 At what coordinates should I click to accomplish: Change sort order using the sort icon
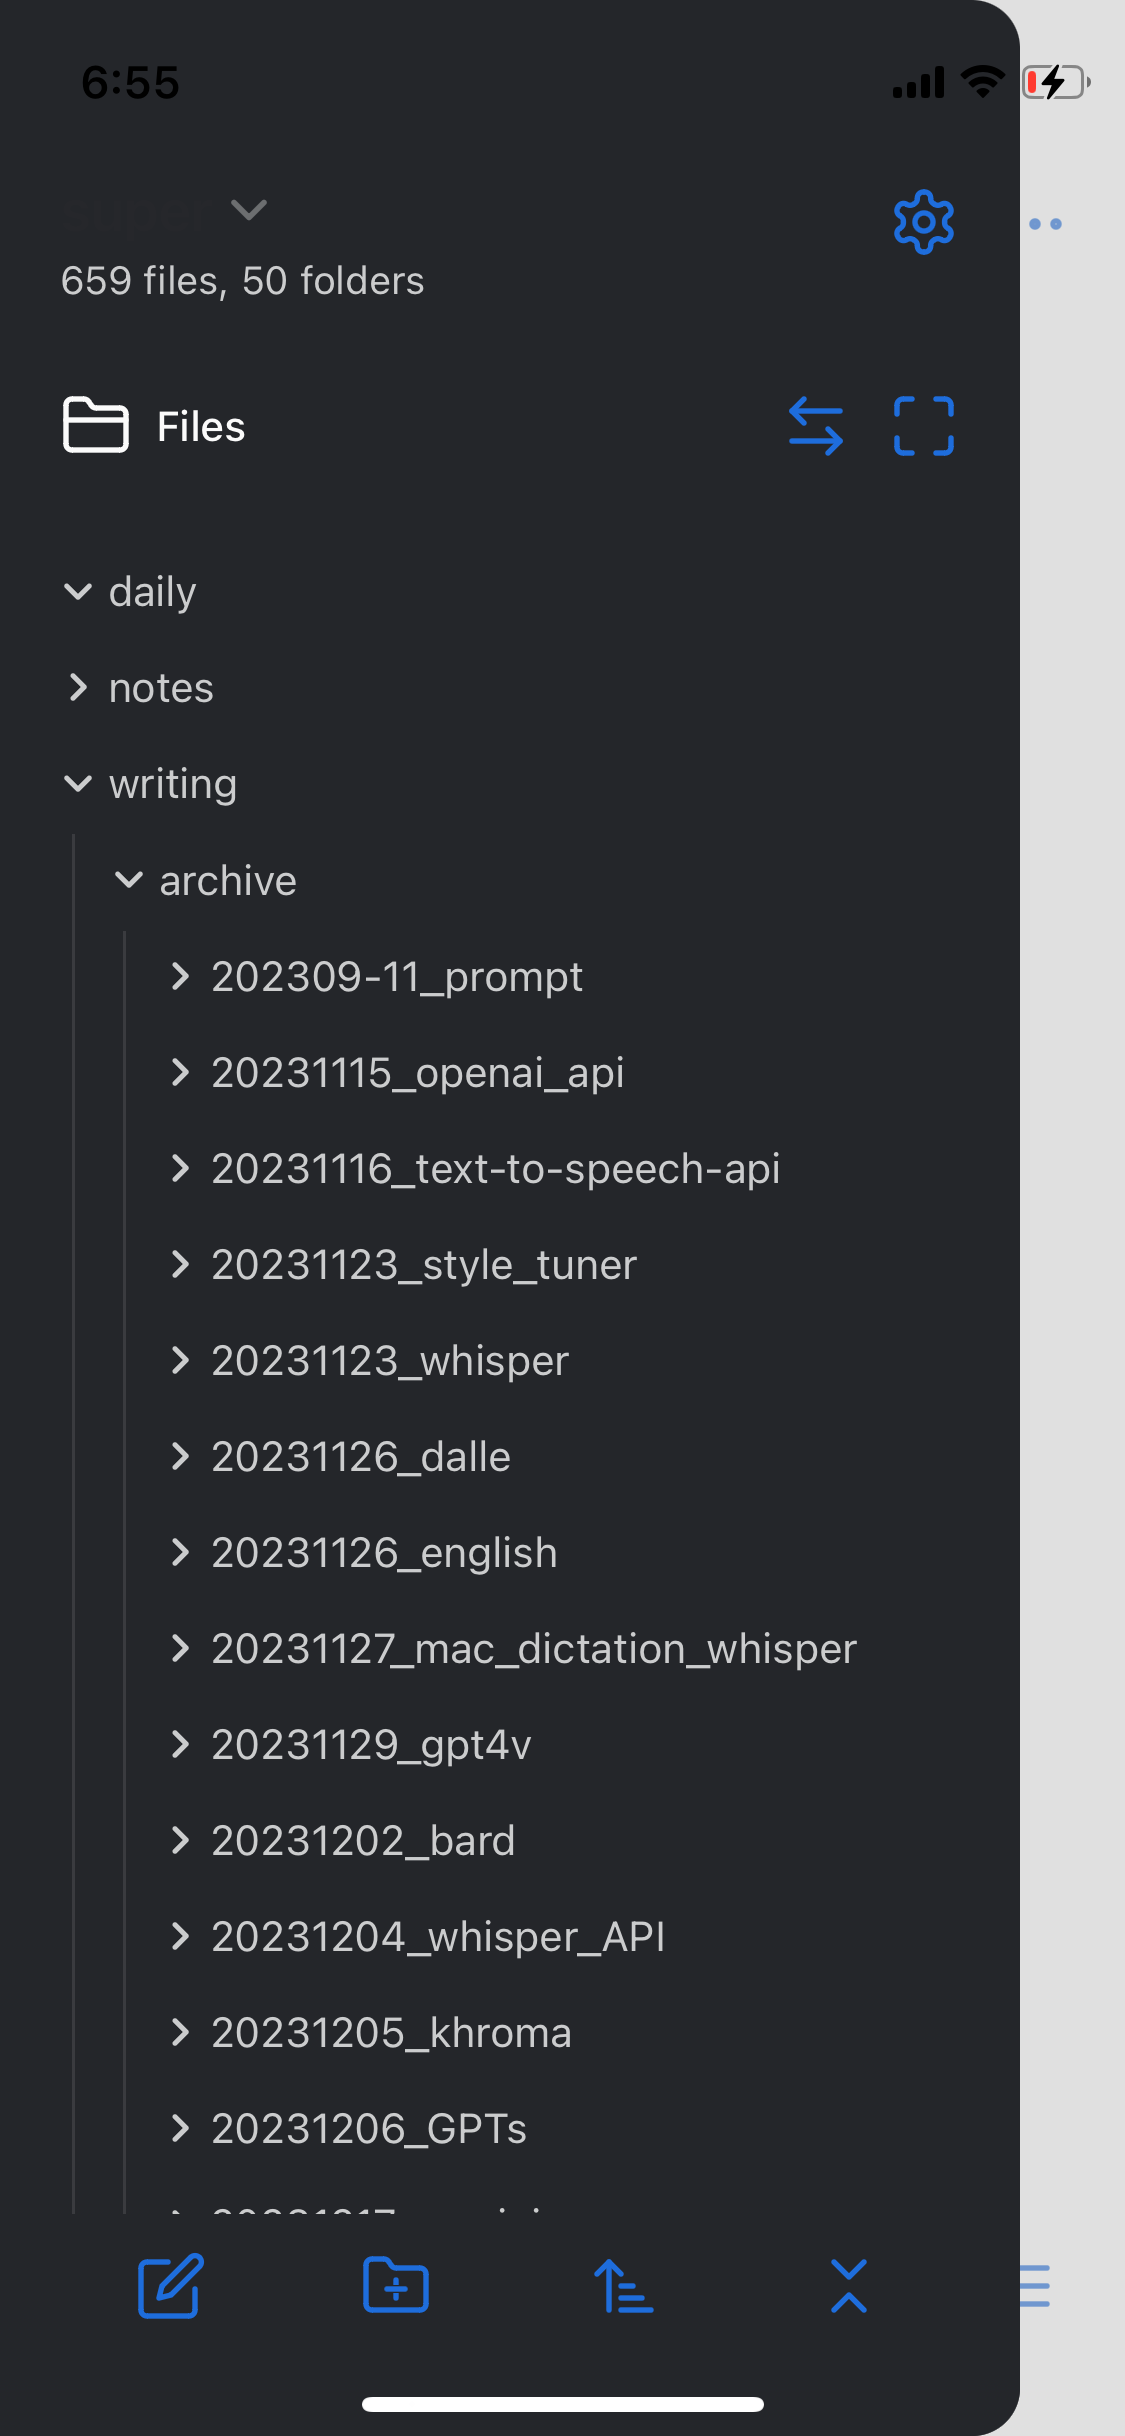[623, 2286]
